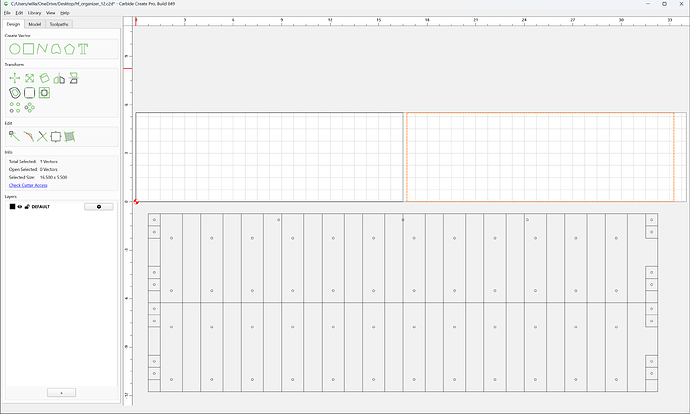The width and height of the screenshot is (690, 414).
Task: Click the gray warped-square Edit tool
Action: pos(70,136)
